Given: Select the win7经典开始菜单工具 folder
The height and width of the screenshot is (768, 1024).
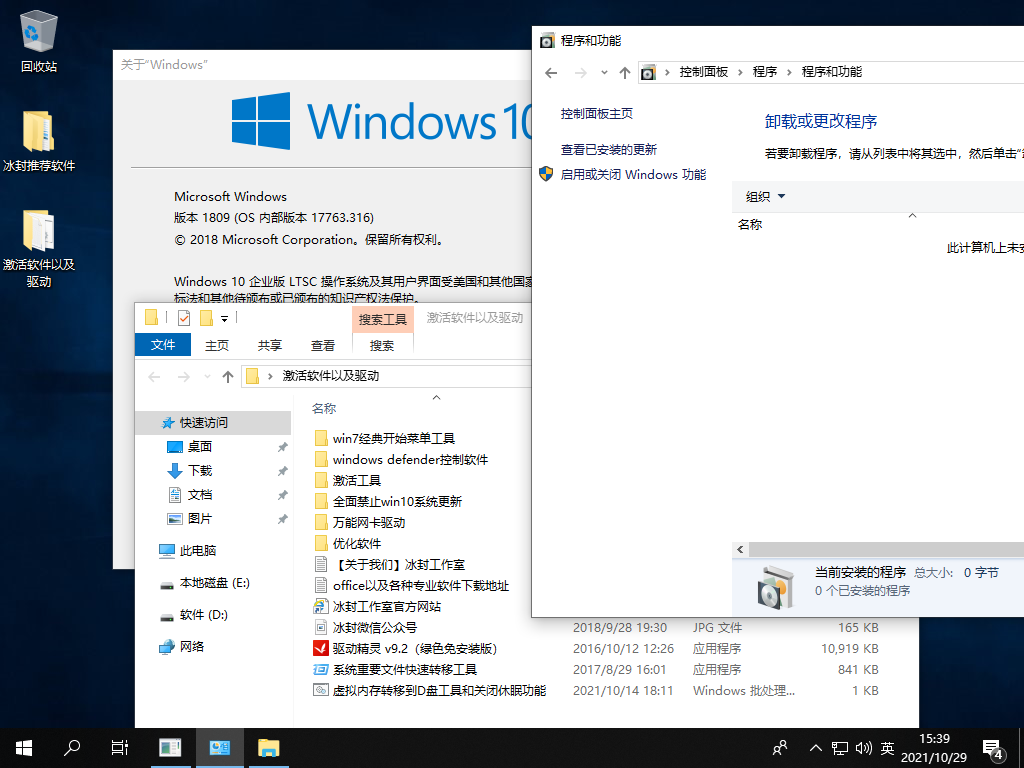Looking at the screenshot, I should coord(393,438).
